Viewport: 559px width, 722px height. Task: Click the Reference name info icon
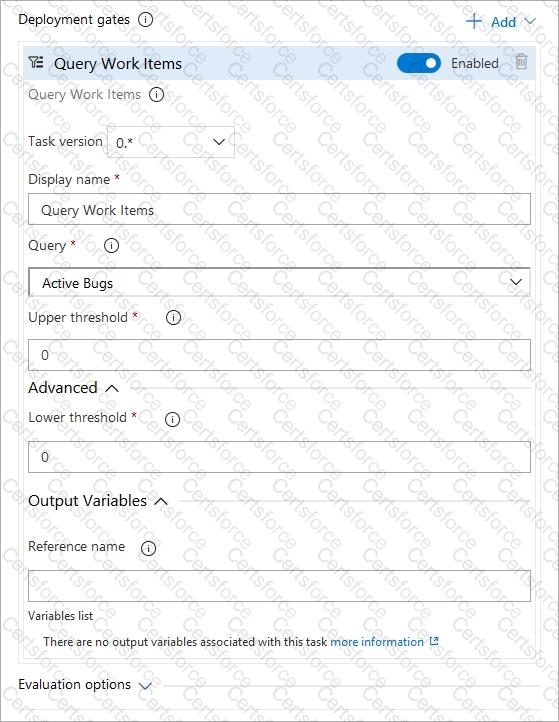148,548
